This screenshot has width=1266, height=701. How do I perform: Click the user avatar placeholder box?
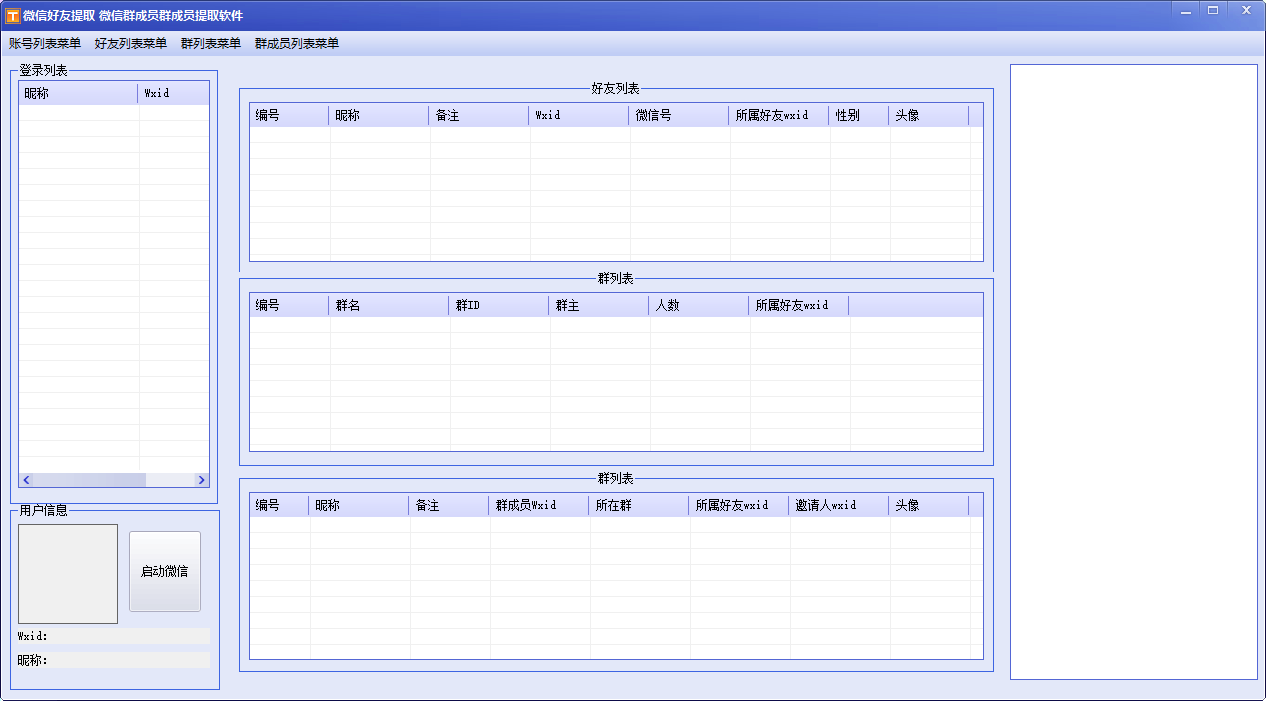coord(68,574)
